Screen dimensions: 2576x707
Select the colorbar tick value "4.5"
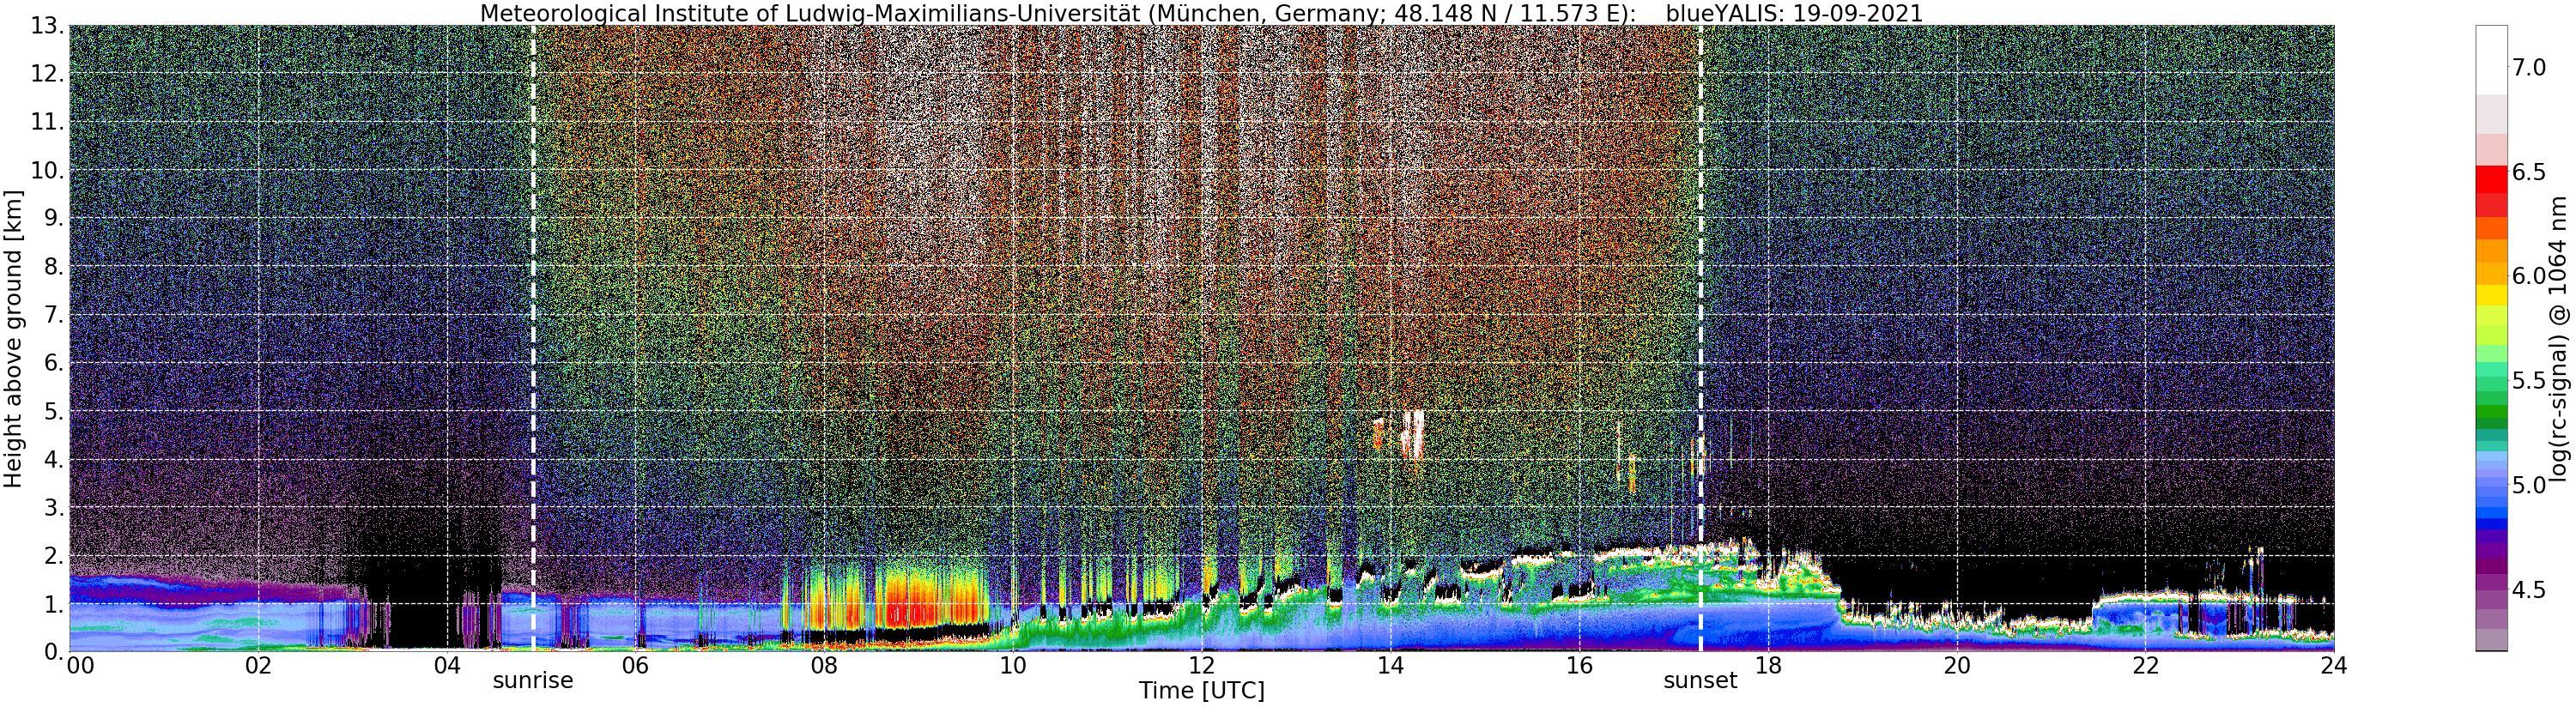(2529, 590)
